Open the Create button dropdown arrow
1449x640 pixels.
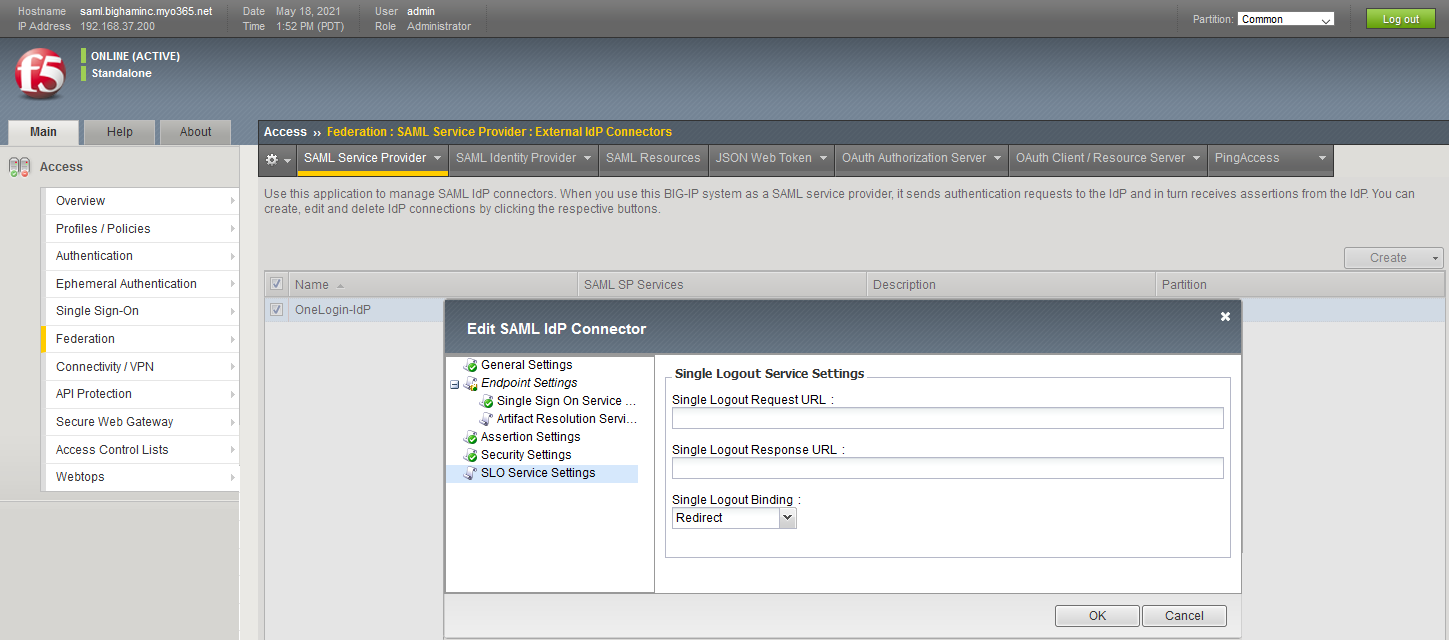pos(1437,258)
